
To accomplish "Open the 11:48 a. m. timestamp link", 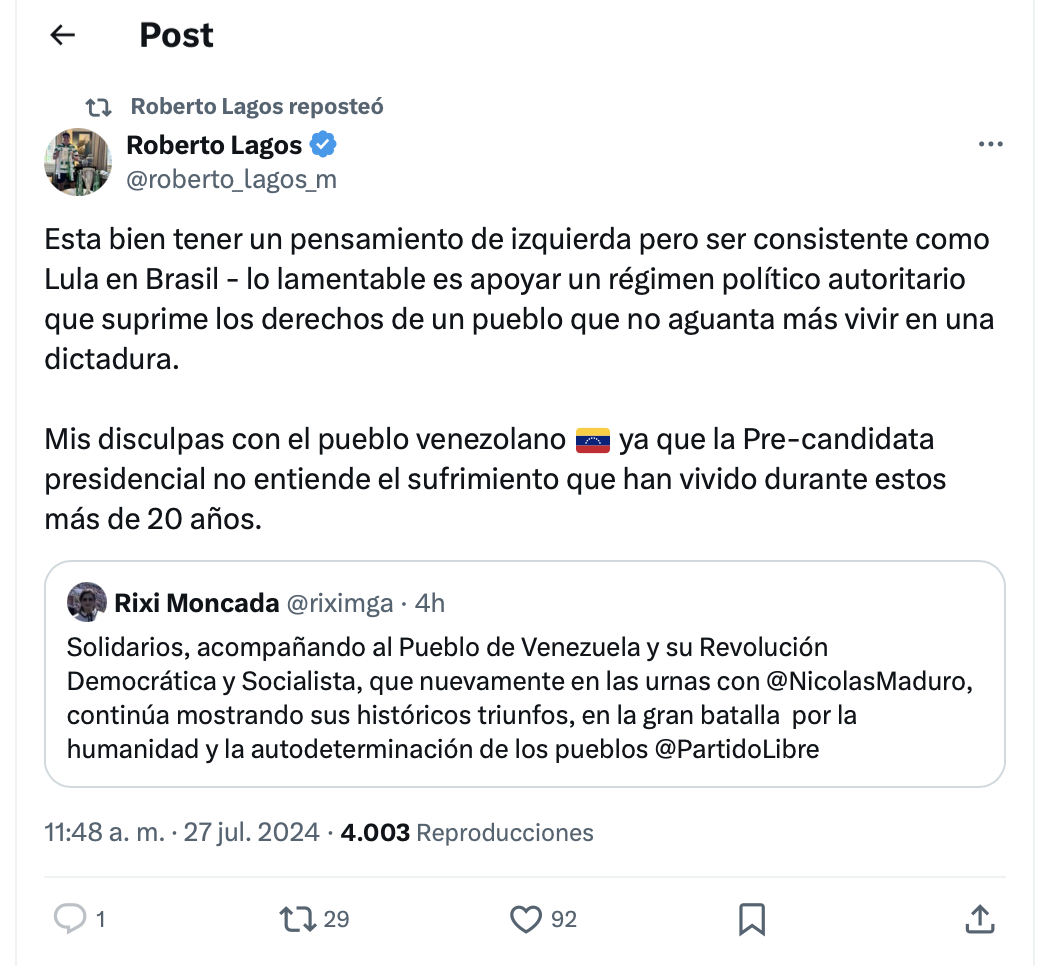I will (x=104, y=832).
